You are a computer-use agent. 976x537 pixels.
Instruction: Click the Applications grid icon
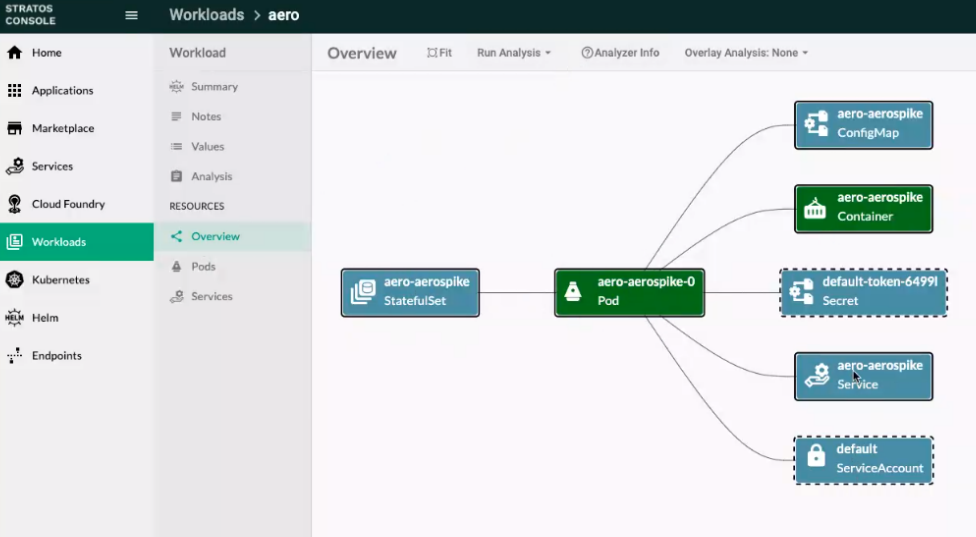click(14, 91)
